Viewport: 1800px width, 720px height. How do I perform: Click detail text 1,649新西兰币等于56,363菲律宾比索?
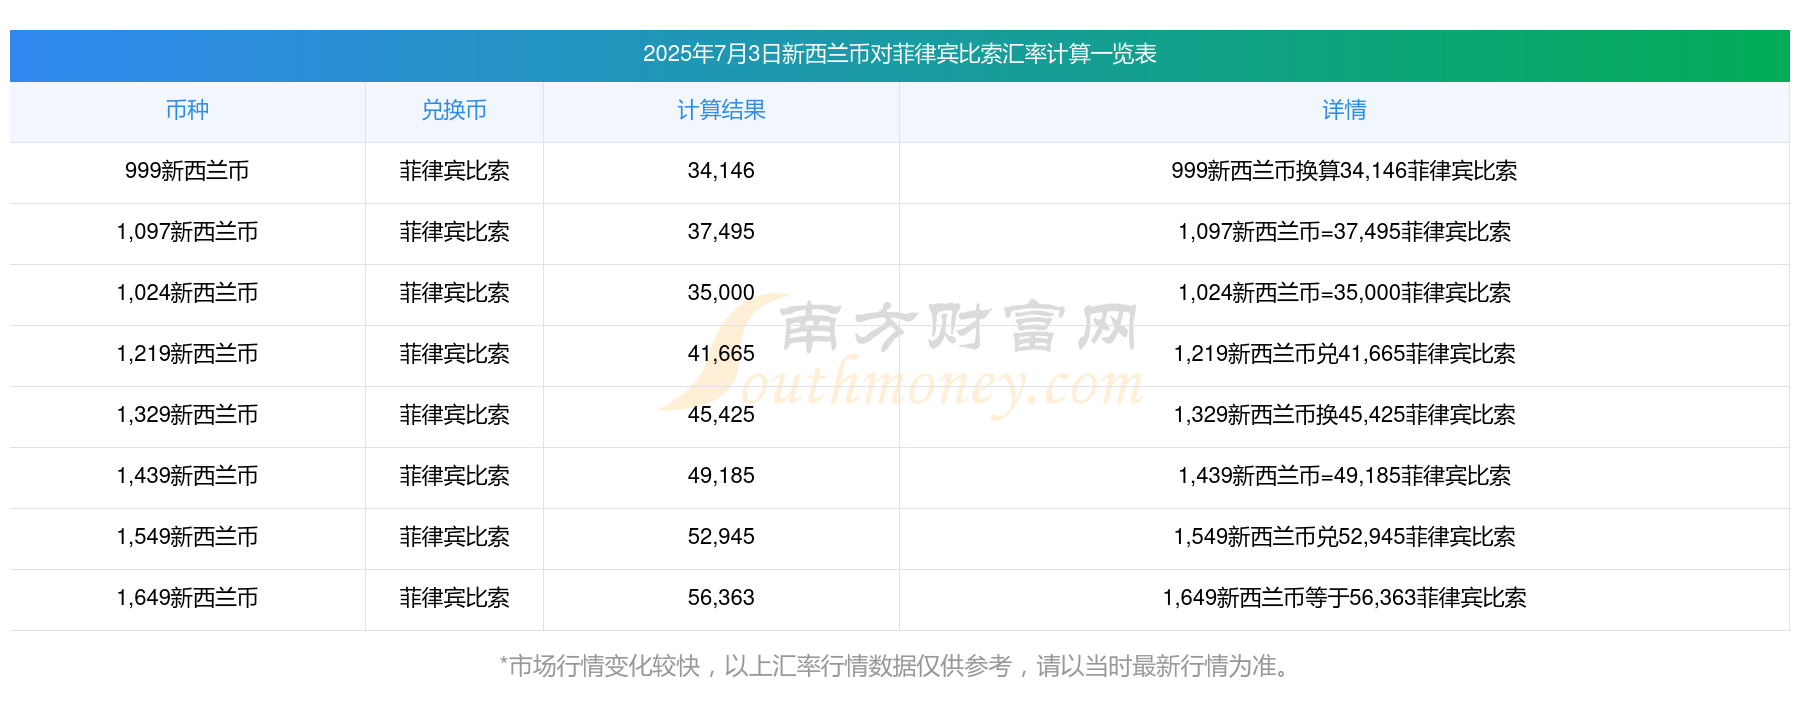pos(1344,598)
